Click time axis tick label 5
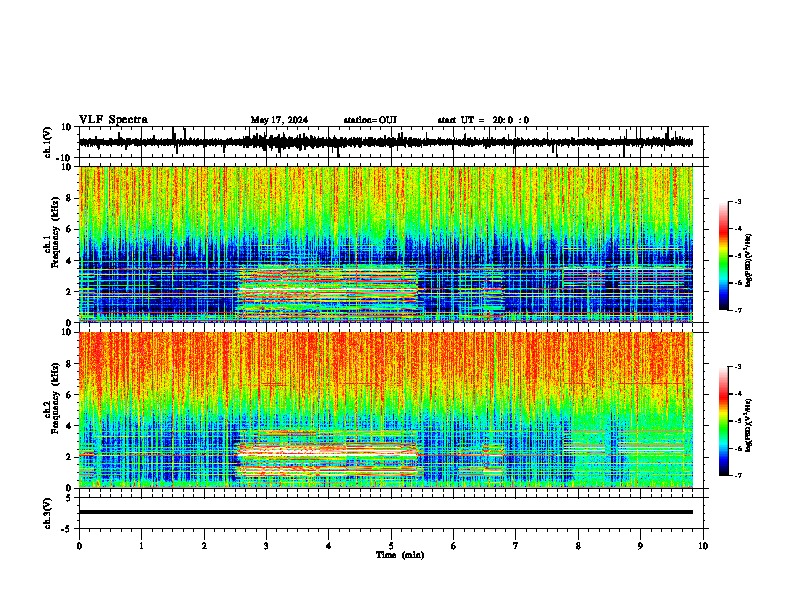Image resolution: width=792 pixels, height=612 pixels. pos(391,546)
